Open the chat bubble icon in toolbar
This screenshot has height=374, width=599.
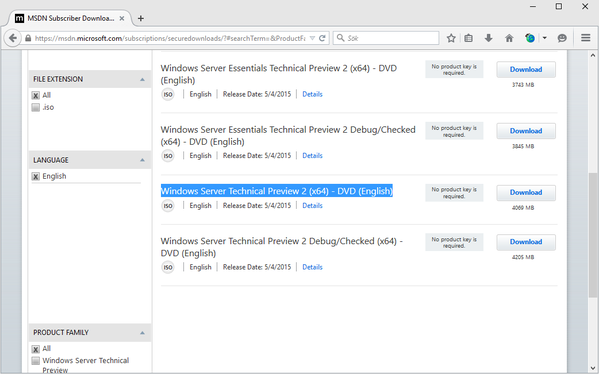pyautogui.click(x=562, y=38)
